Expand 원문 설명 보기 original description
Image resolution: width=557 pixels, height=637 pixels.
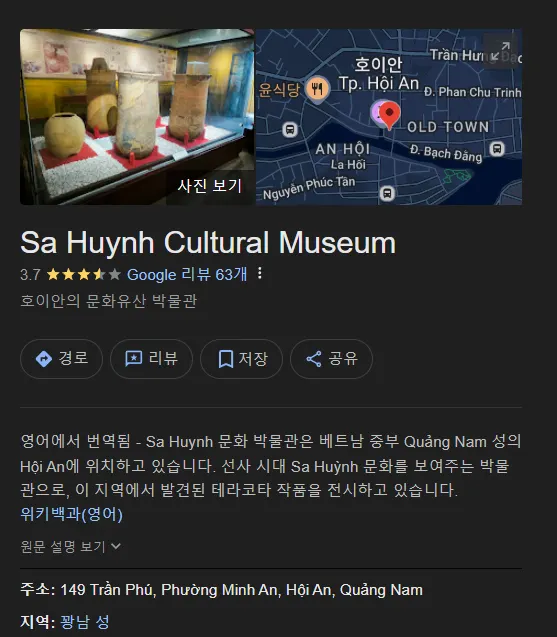click(71, 546)
